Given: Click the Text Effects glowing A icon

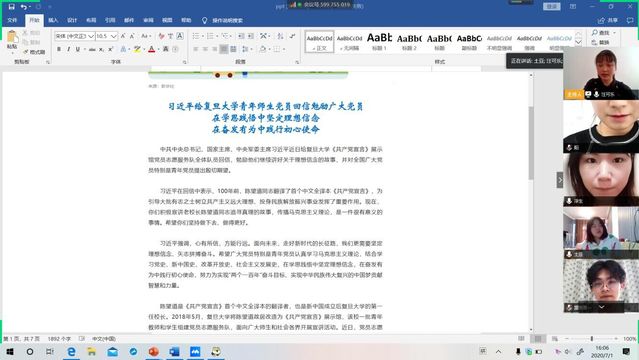Looking at the screenshot, I should 123,49.
